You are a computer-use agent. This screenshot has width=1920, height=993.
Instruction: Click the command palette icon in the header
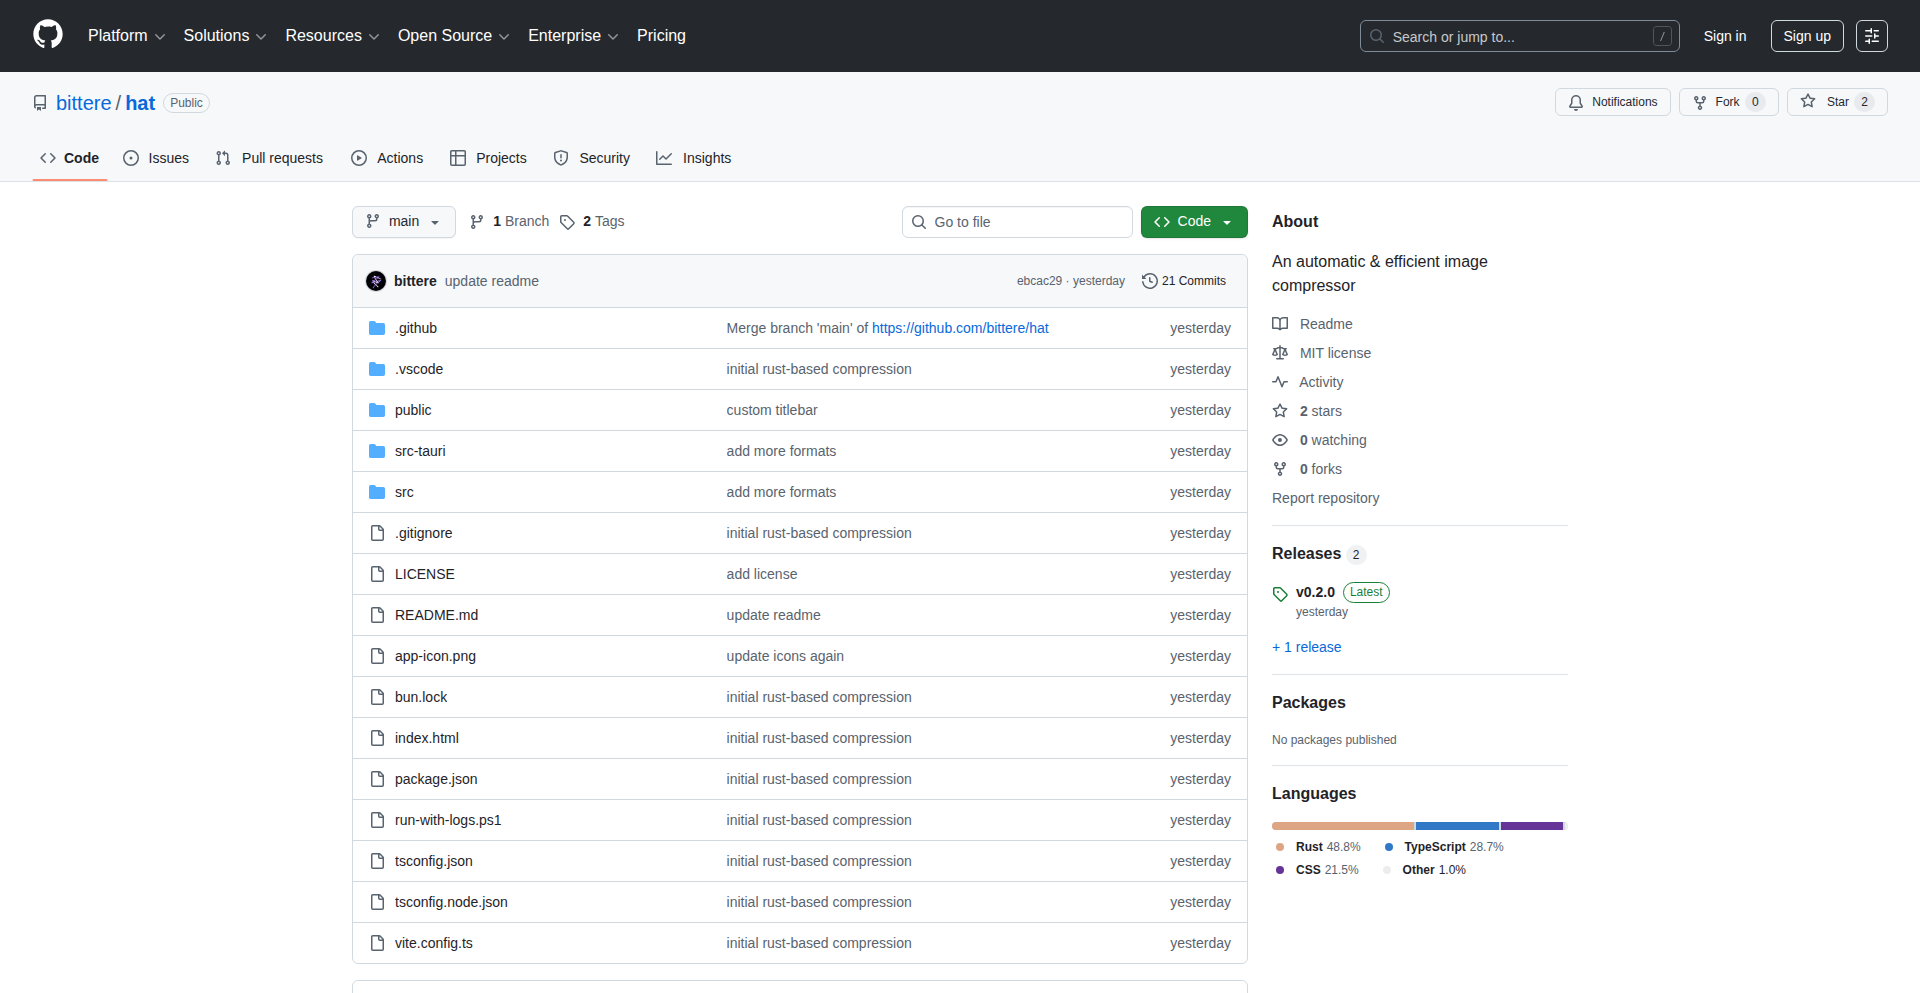tap(1872, 35)
